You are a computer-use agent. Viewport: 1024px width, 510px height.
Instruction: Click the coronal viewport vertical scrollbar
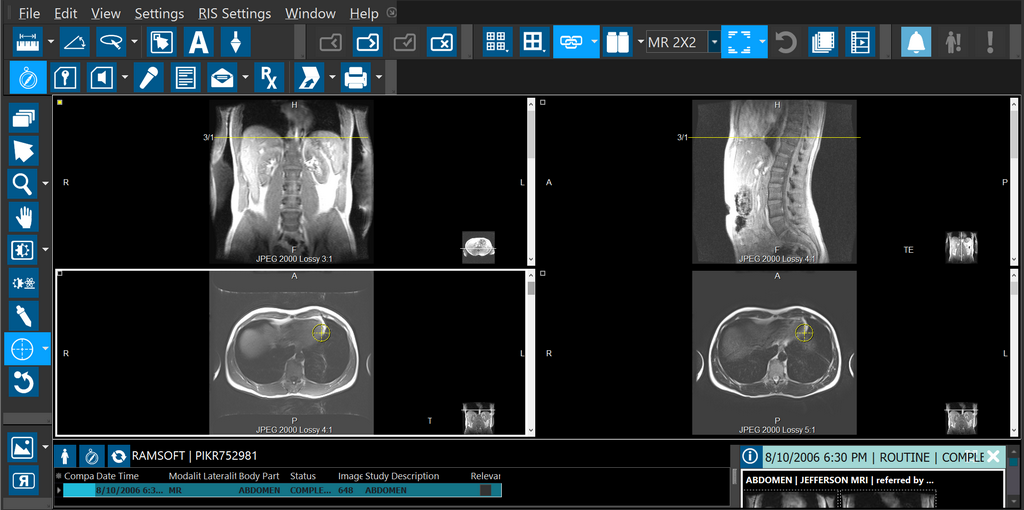[530, 180]
